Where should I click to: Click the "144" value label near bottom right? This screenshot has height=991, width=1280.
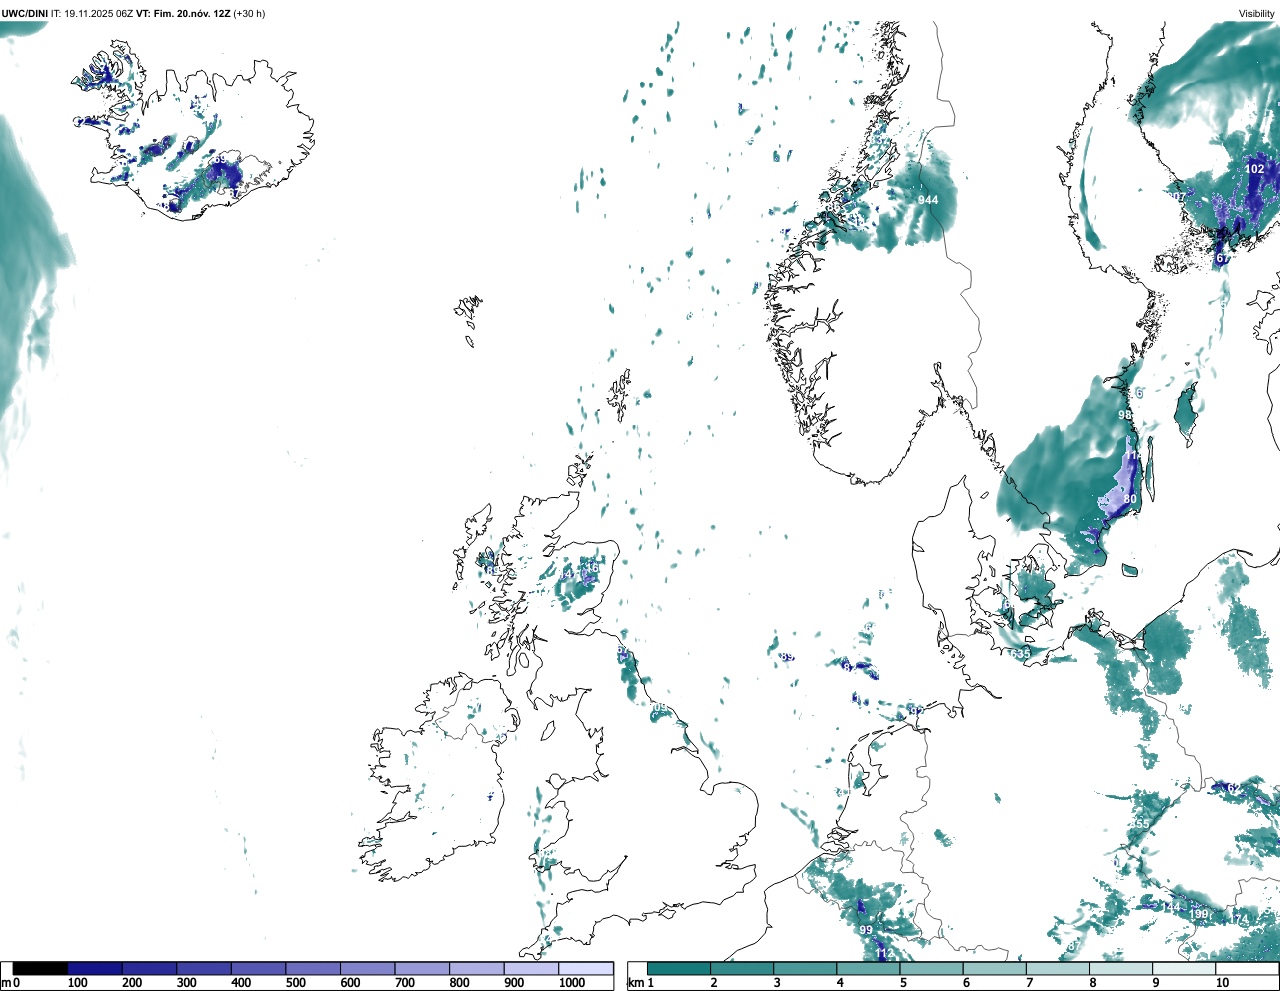click(1170, 907)
